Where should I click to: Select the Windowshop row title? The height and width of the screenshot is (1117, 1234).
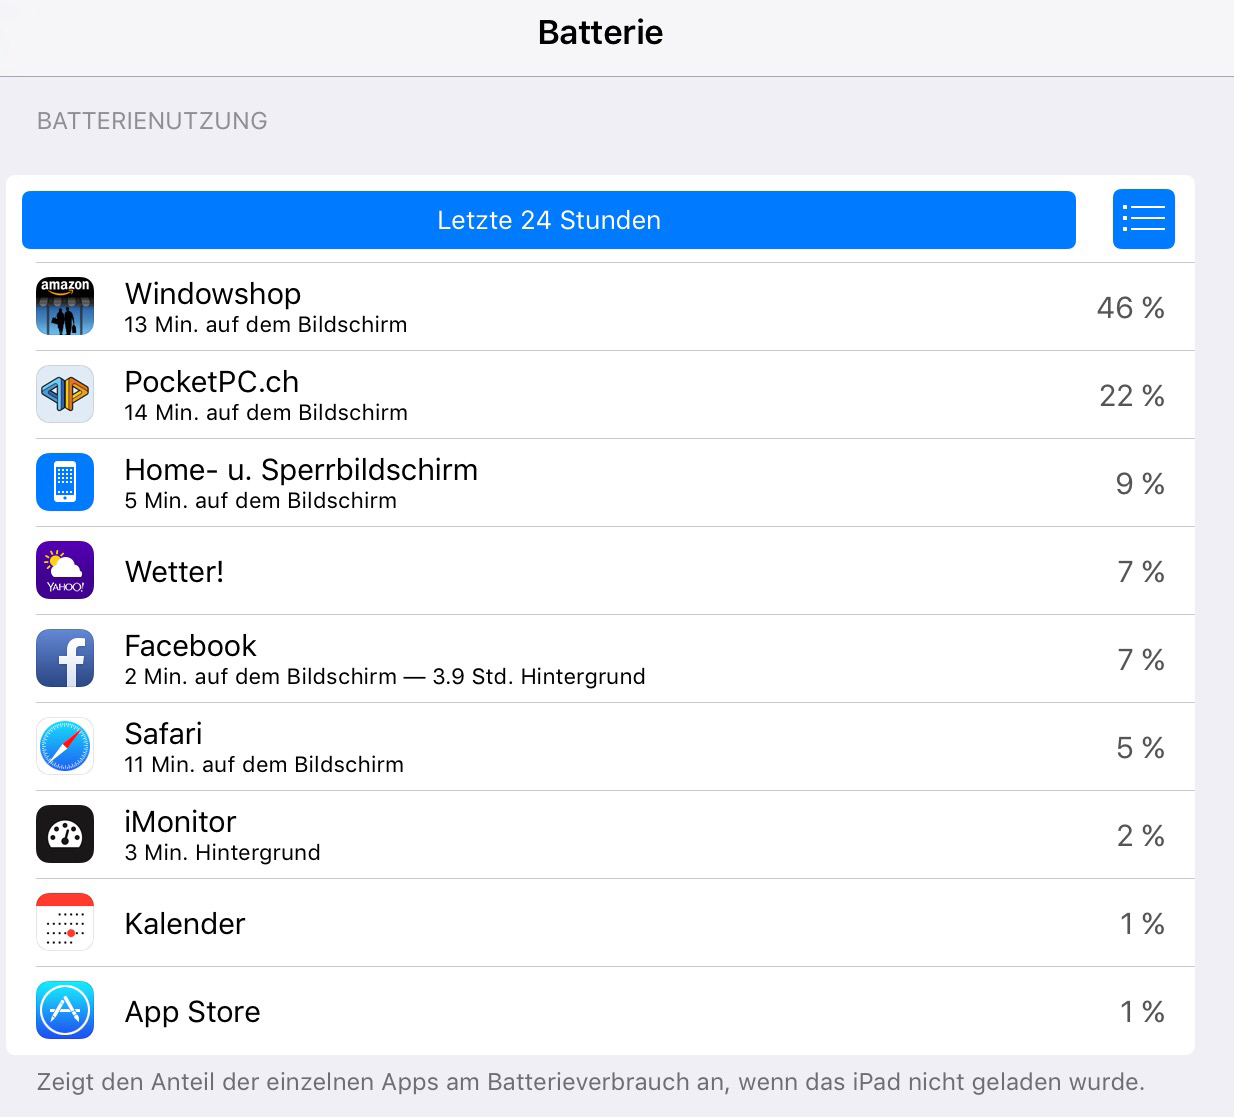(x=213, y=293)
